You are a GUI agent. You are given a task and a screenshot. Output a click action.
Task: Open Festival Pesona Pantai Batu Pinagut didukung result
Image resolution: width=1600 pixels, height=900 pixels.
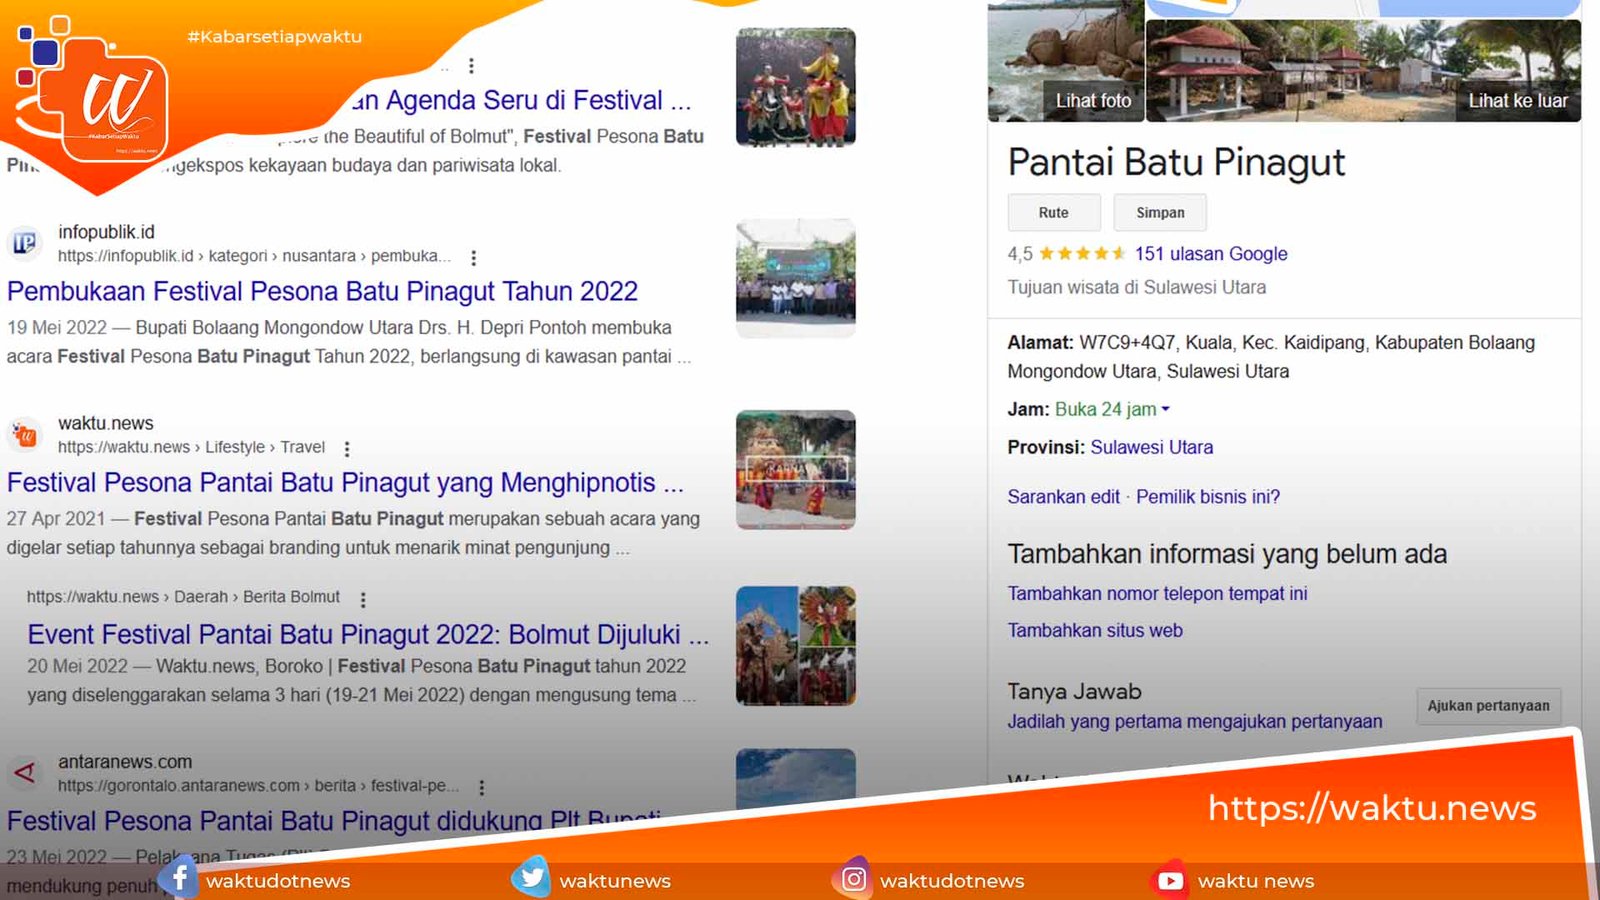click(x=334, y=821)
